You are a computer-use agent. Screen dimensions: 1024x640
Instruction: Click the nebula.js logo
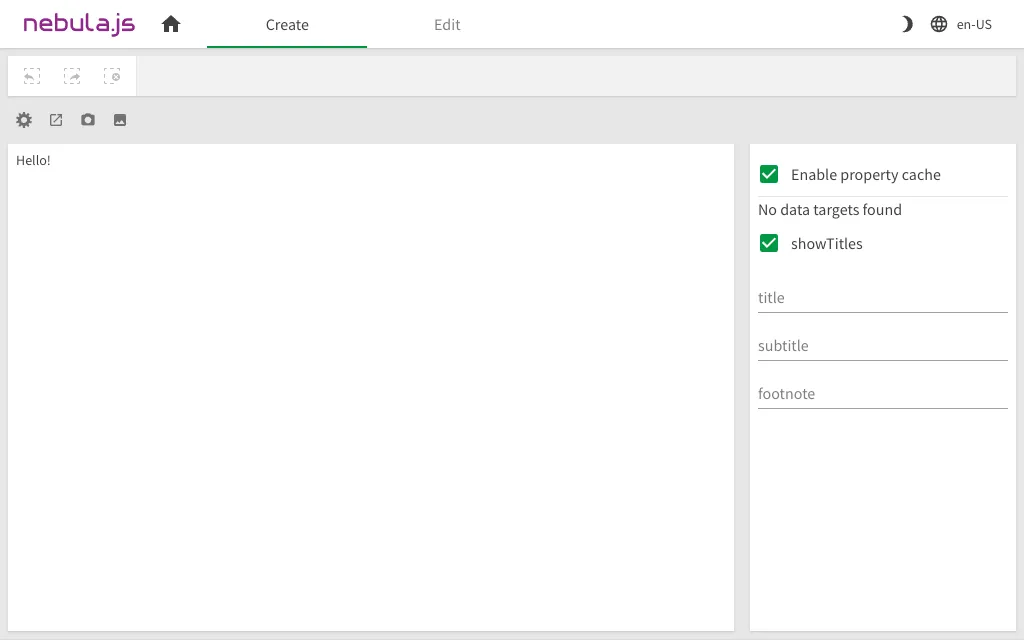click(79, 24)
